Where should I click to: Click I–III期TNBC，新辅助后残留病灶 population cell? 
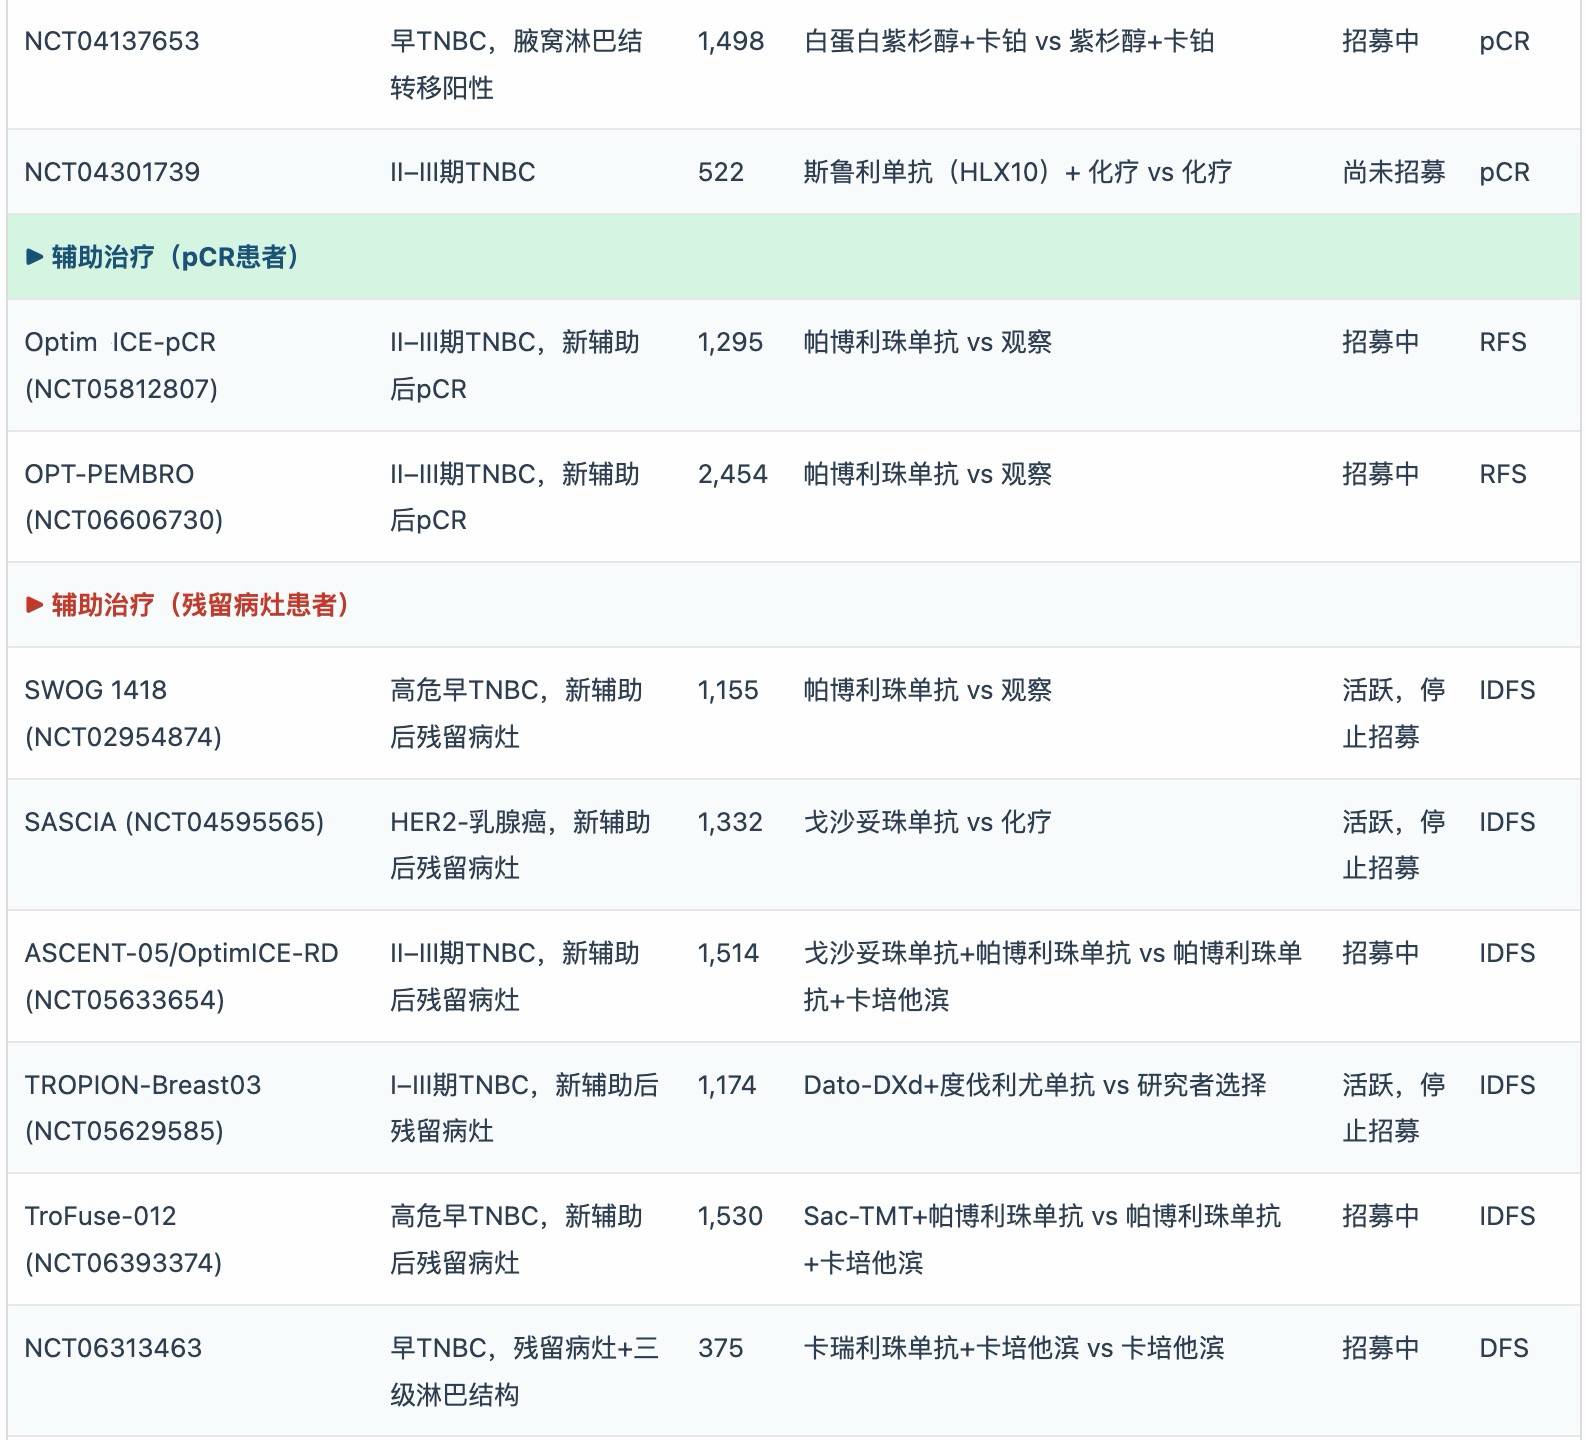[525, 1108]
